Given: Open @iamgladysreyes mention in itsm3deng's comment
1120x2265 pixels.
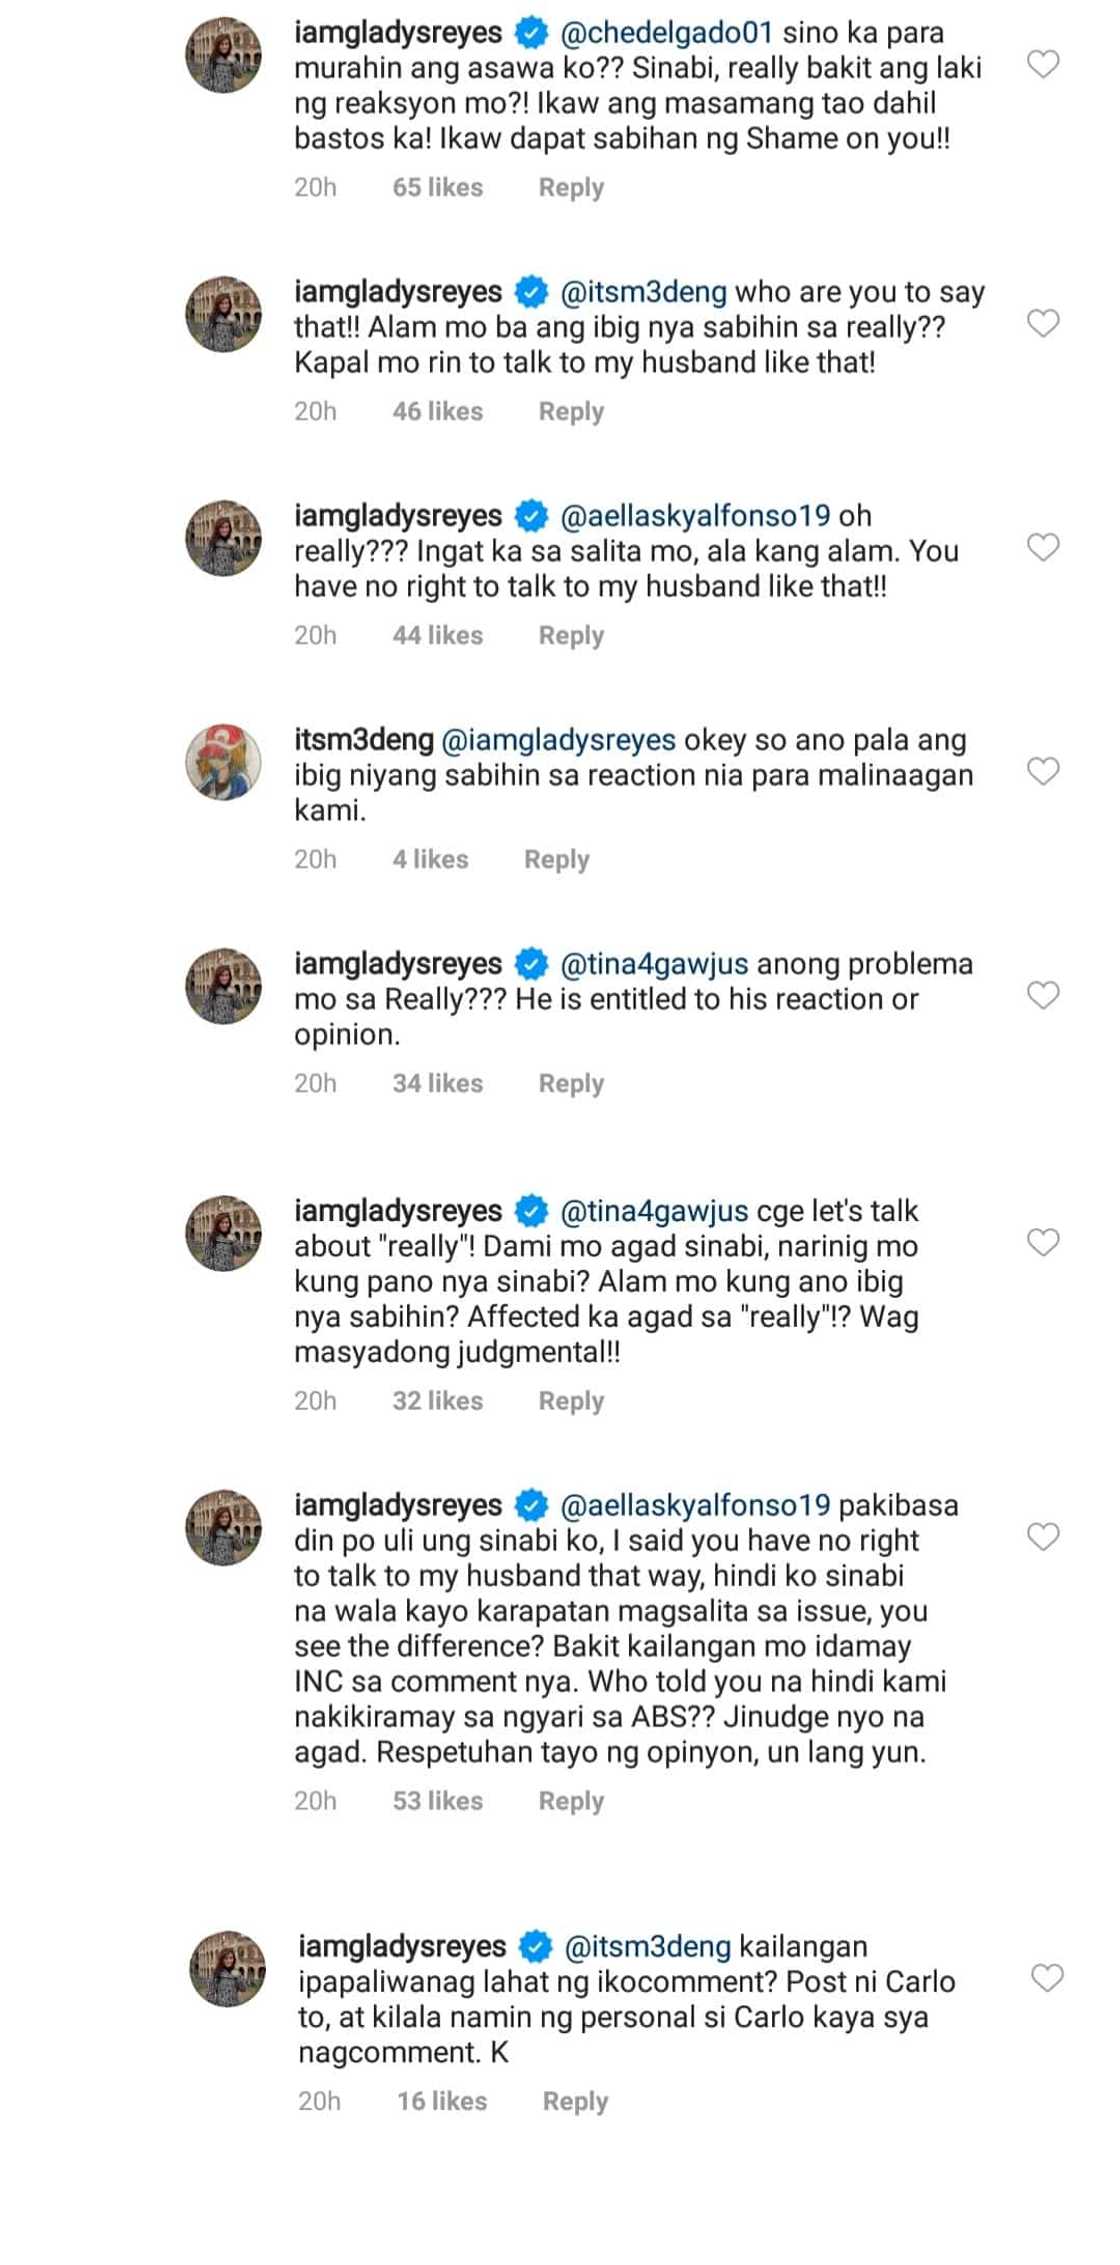Looking at the screenshot, I should [558, 740].
